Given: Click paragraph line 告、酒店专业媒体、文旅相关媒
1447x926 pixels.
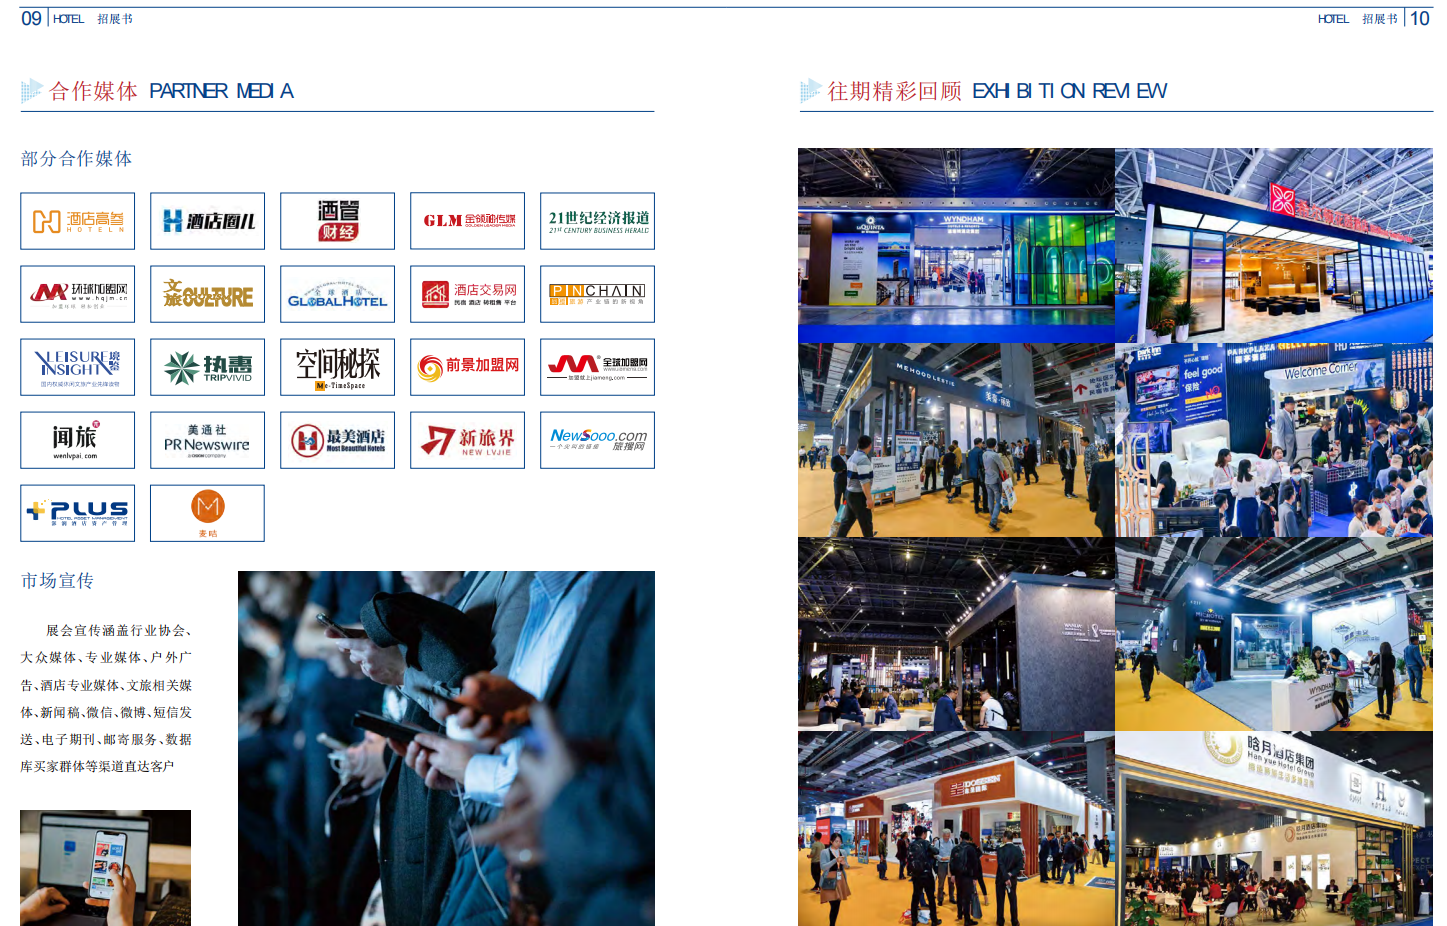Looking at the screenshot, I should coord(106,686).
